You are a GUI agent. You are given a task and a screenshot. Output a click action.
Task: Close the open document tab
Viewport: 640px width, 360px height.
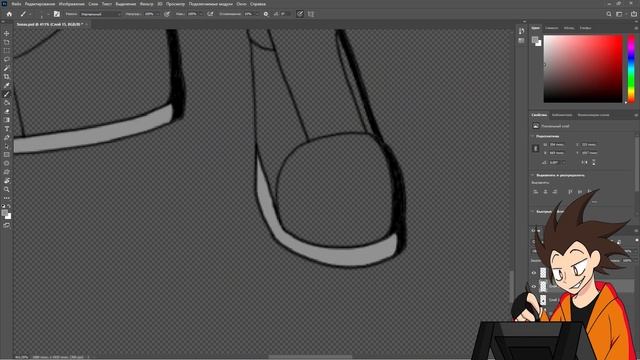[x=87, y=24]
